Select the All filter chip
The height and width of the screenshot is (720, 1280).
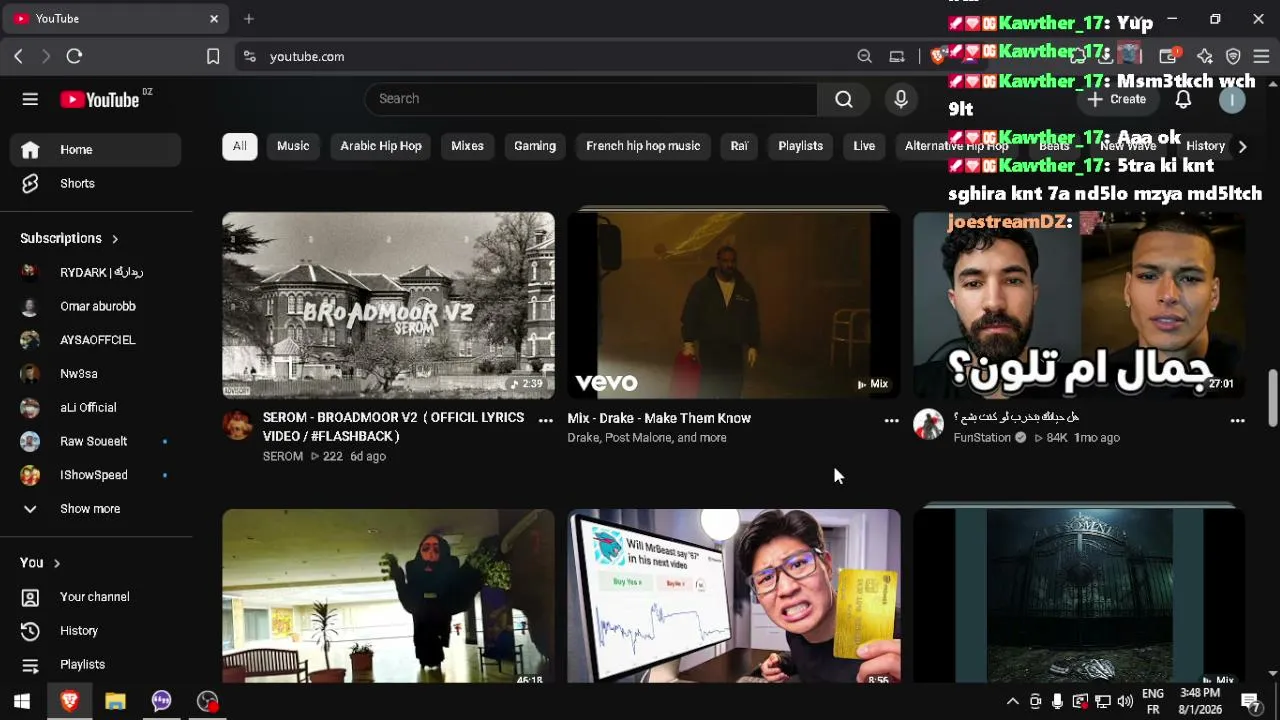[240, 146]
